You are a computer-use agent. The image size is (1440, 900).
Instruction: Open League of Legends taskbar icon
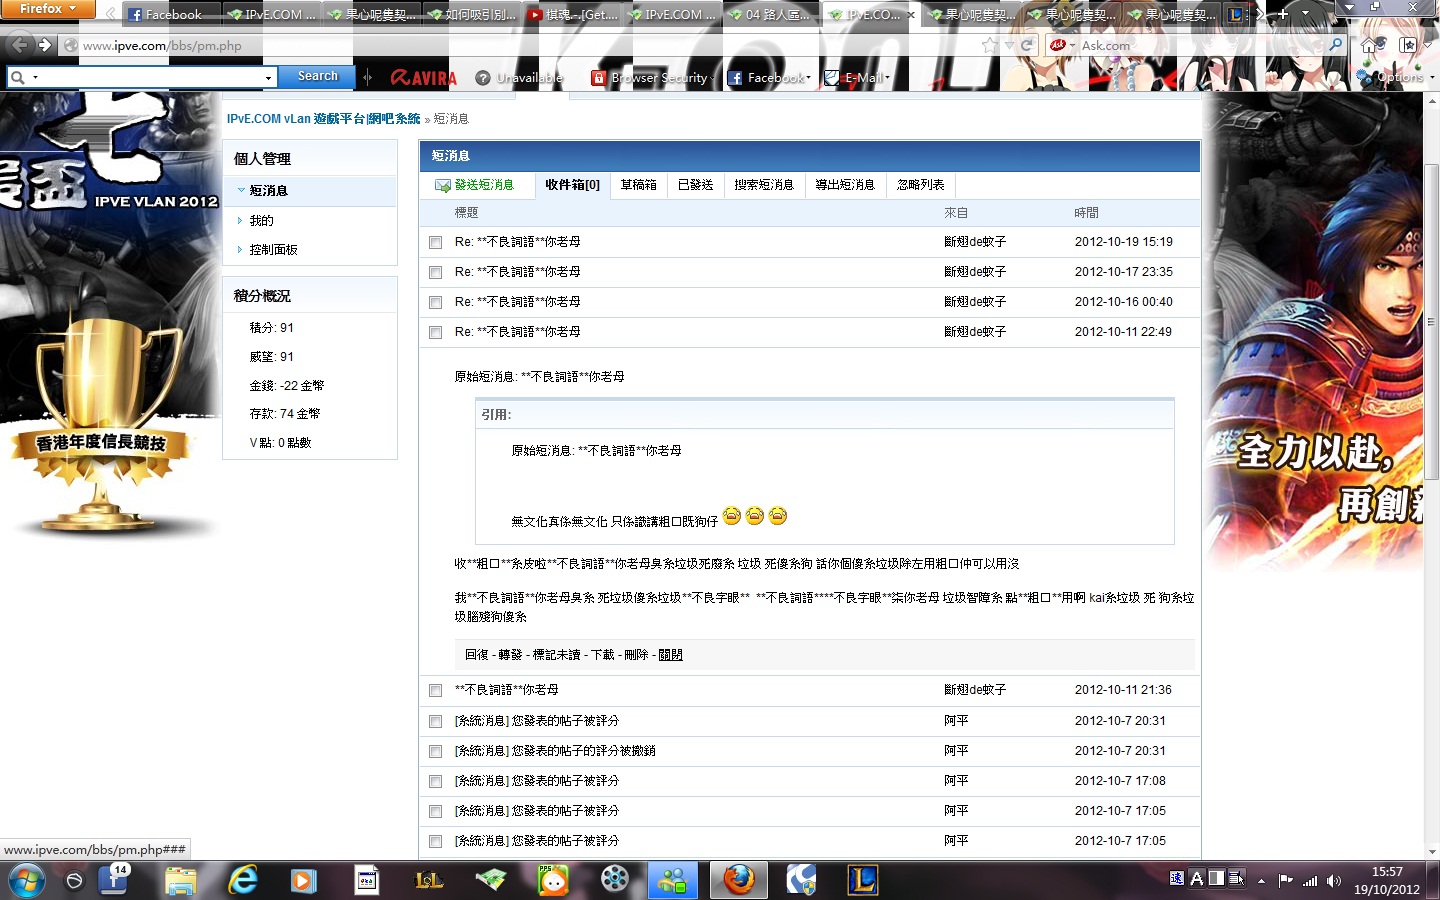tap(861, 880)
